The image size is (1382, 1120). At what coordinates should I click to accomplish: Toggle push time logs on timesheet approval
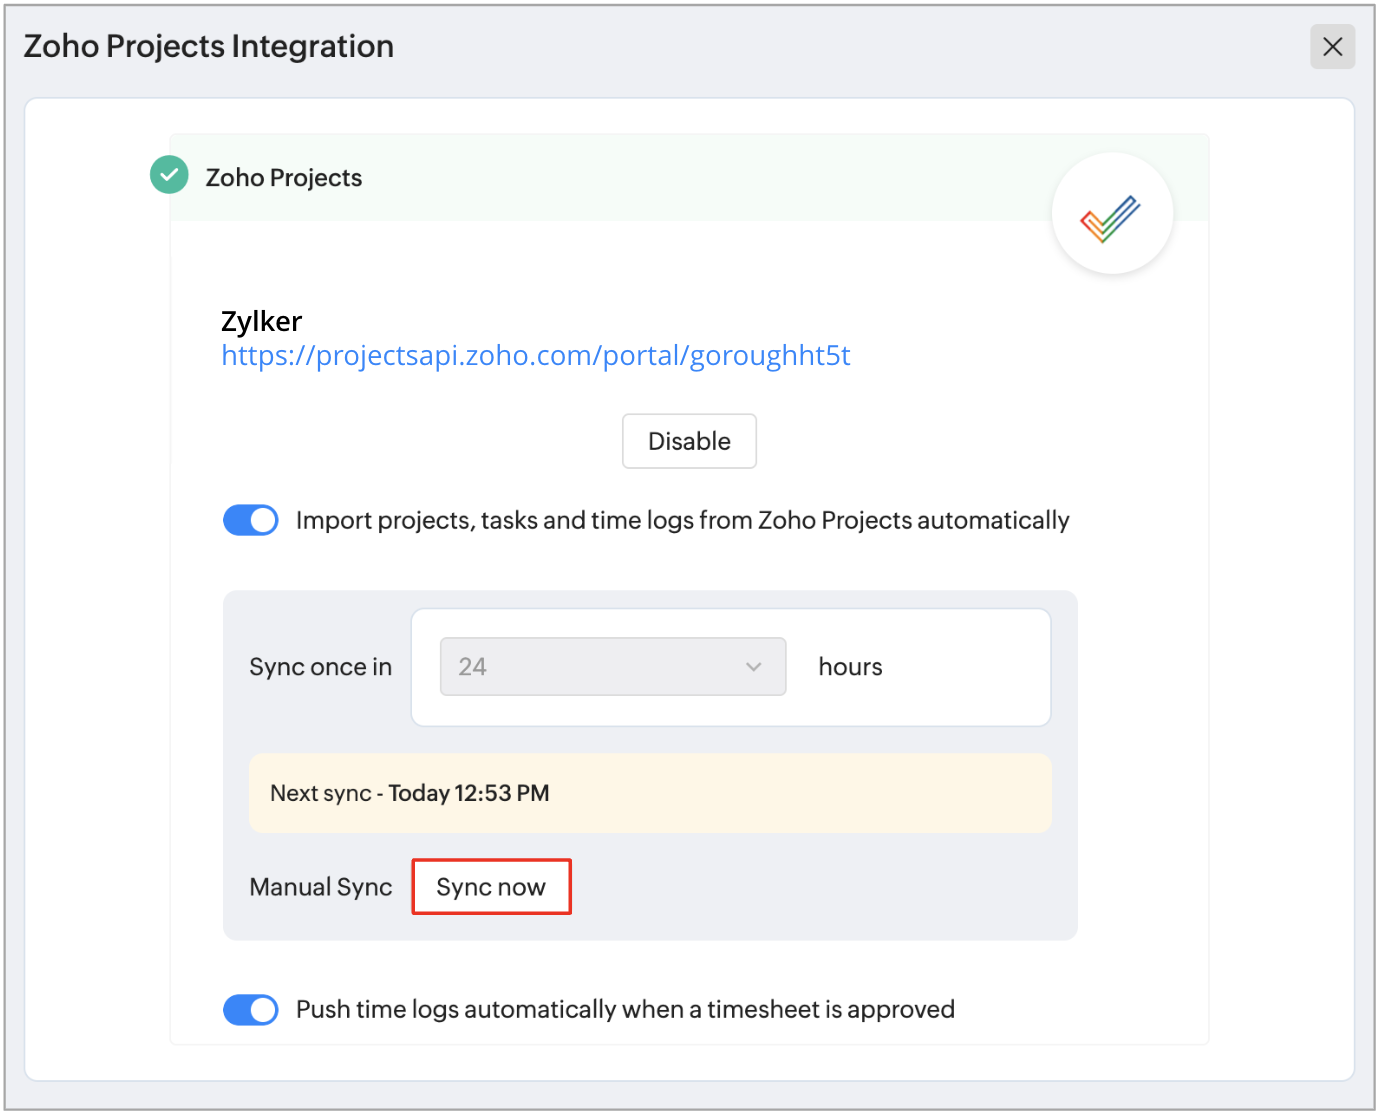[251, 1010]
